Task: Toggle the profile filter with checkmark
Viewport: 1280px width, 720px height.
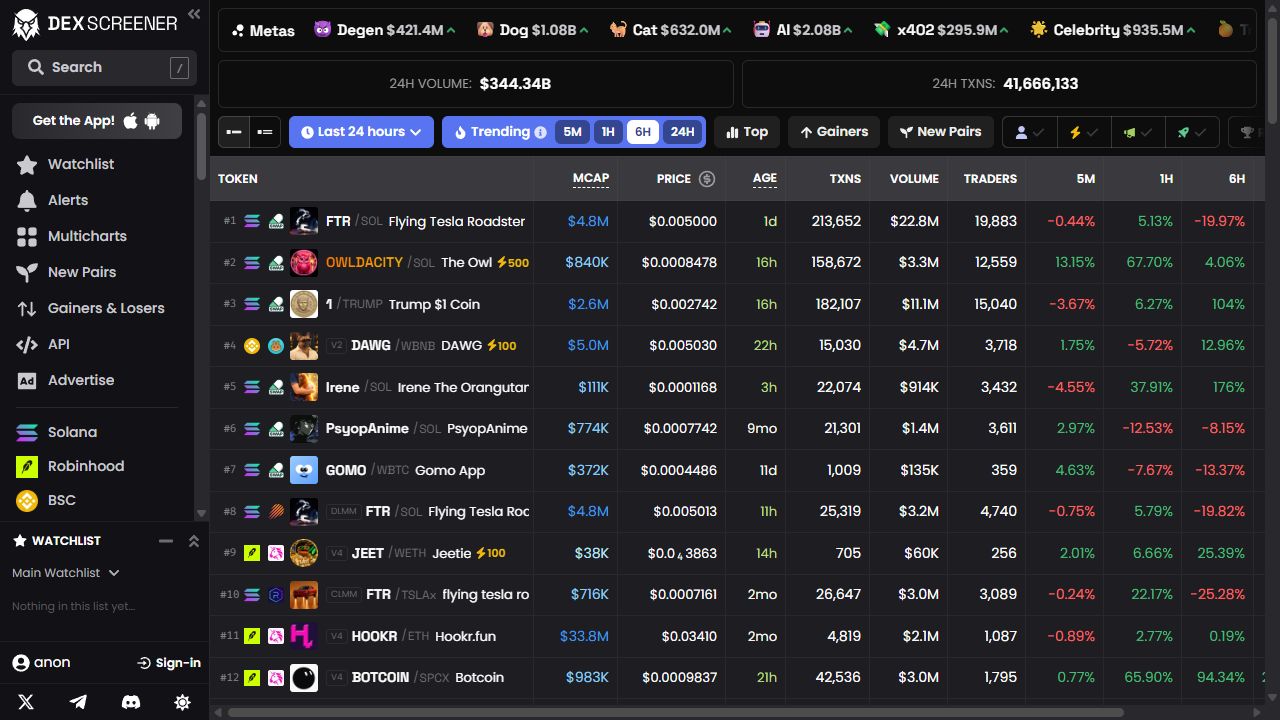Action: tap(1029, 132)
